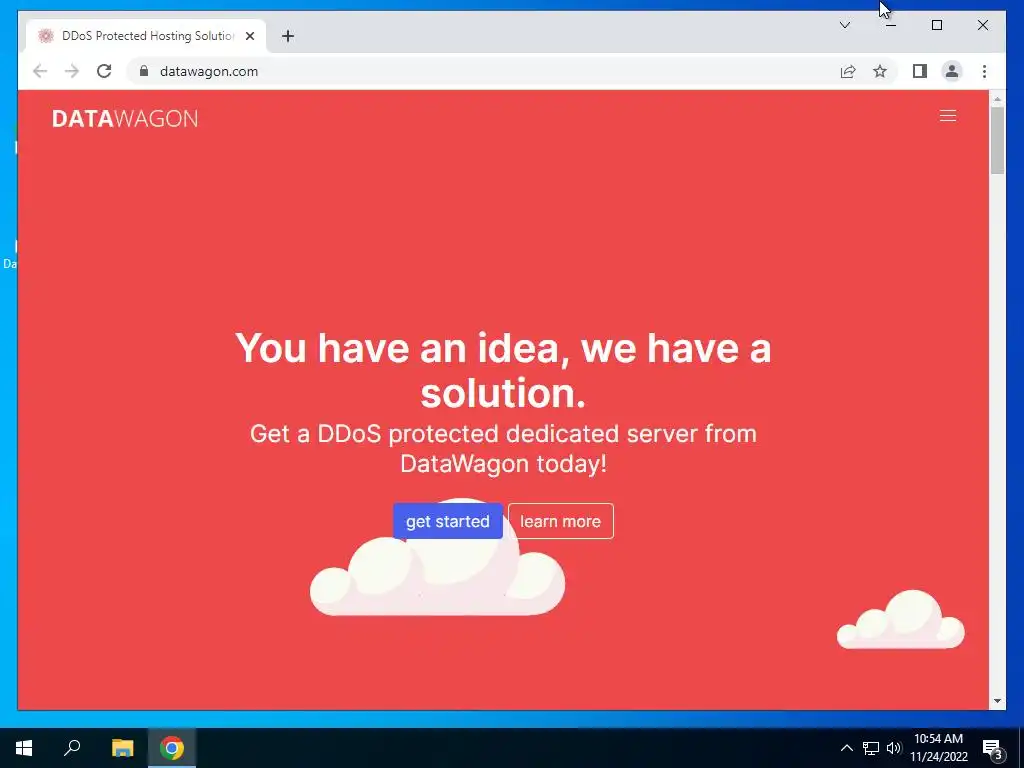Viewport: 1024px width, 768px height.
Task: Open the notifications action center
Action: pos(992,748)
